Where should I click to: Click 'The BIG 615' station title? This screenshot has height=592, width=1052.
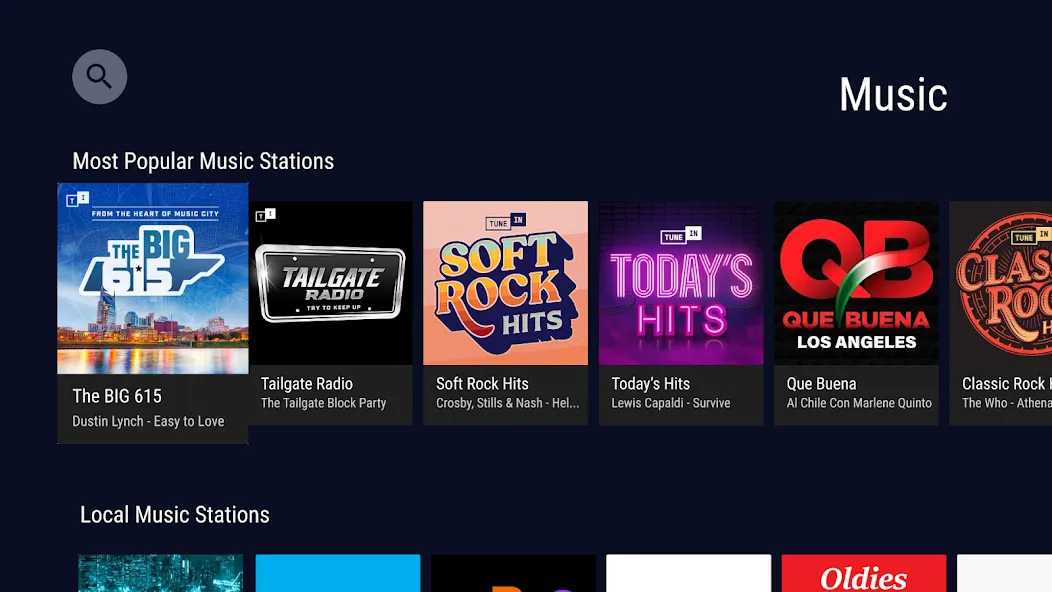tap(117, 396)
